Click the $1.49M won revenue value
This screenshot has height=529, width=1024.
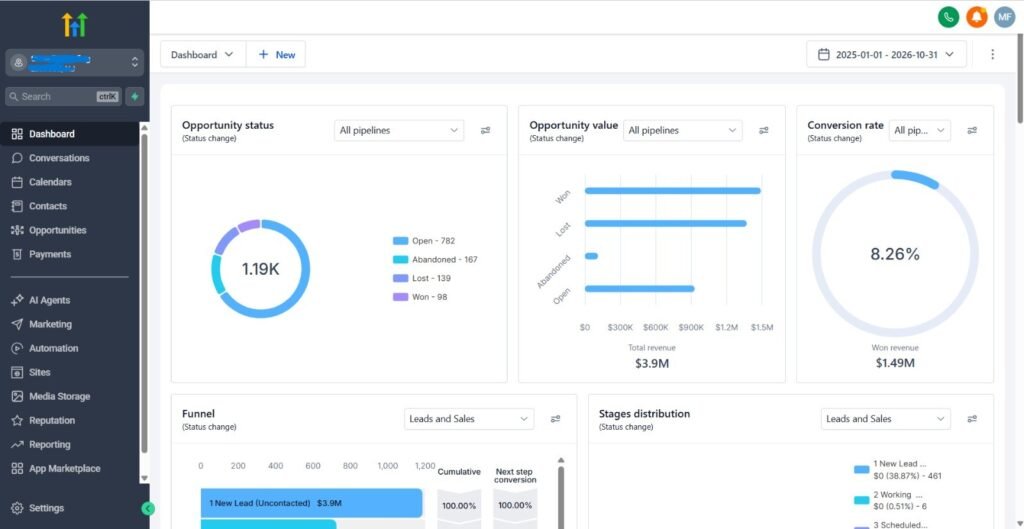(895, 363)
